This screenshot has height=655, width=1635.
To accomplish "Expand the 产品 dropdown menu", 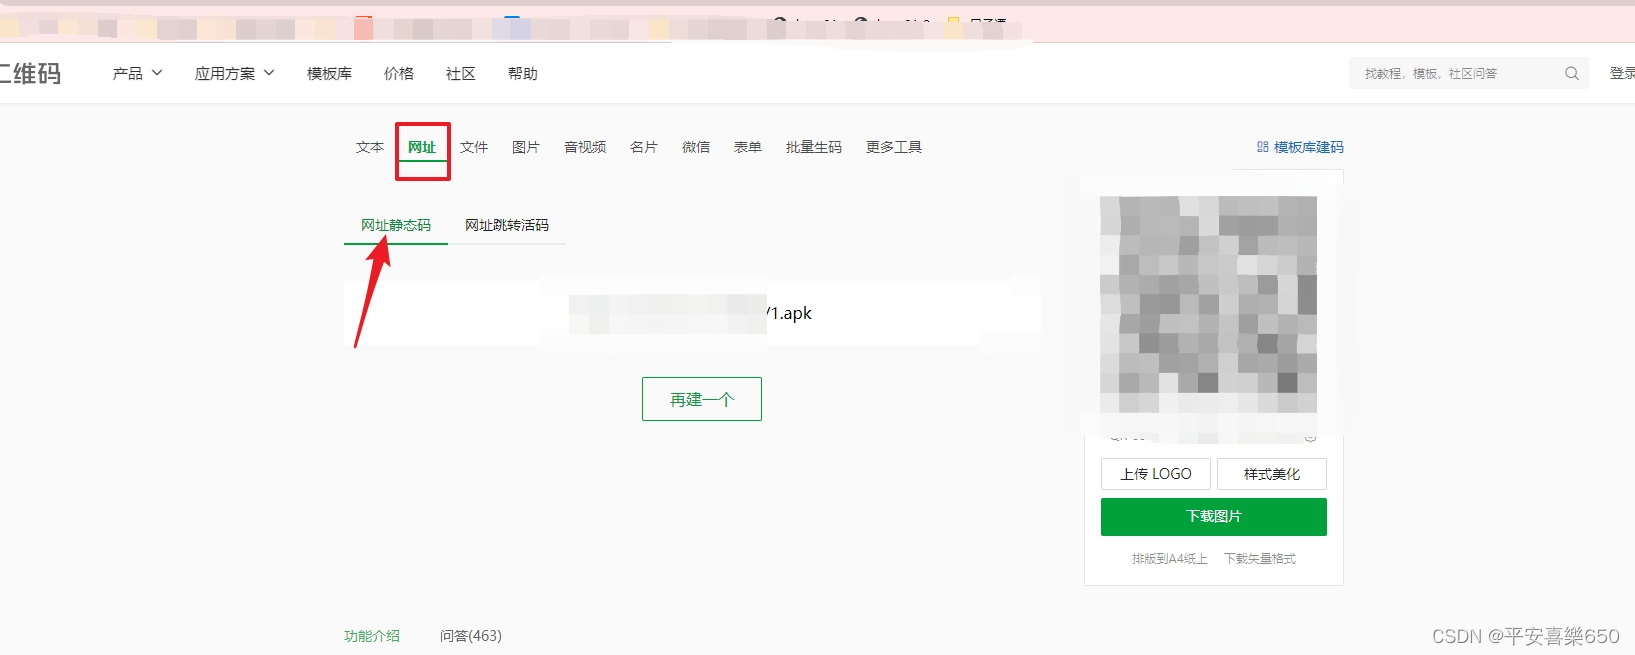I will [137, 73].
